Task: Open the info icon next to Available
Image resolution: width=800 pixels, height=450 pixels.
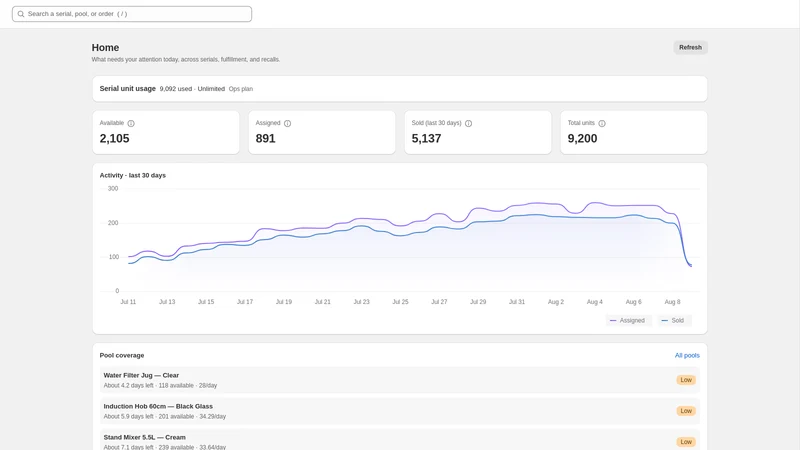Action: tap(131, 123)
